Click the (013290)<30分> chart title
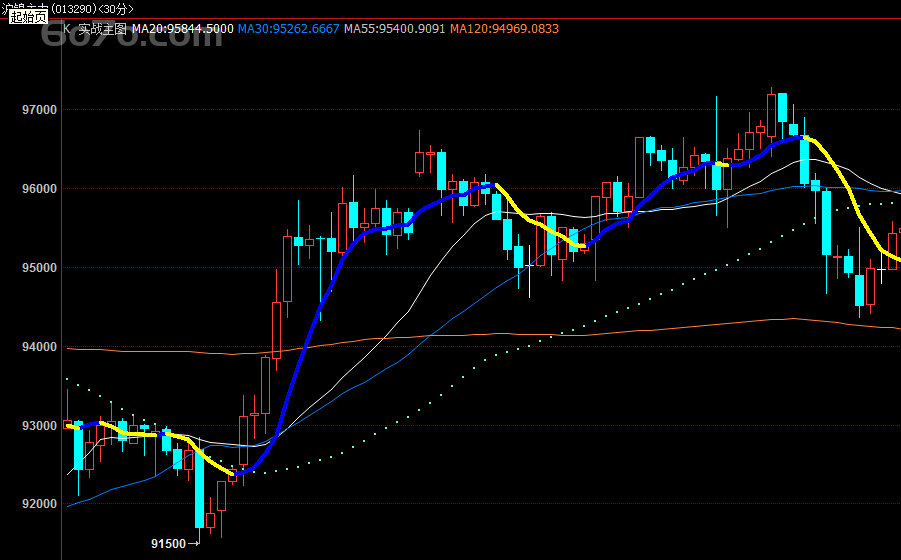The image size is (901, 560). pyautogui.click(x=93, y=9)
